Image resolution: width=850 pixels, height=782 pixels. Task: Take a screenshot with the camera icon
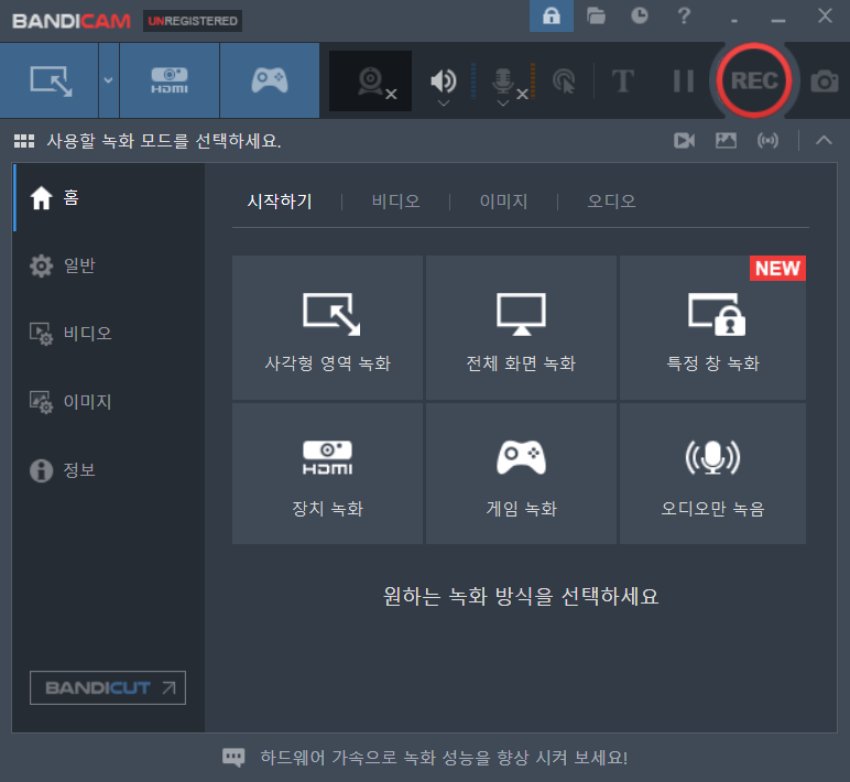point(824,82)
